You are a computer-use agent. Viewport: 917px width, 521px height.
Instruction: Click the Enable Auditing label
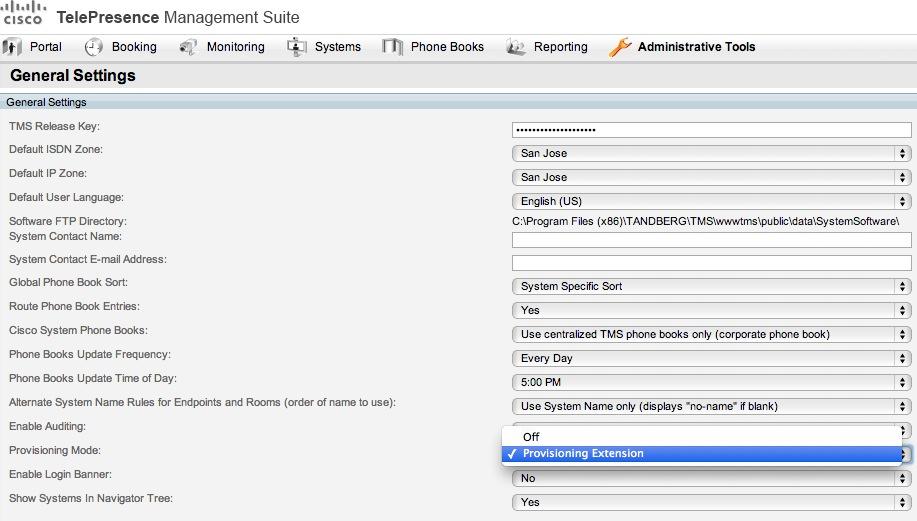click(47, 426)
